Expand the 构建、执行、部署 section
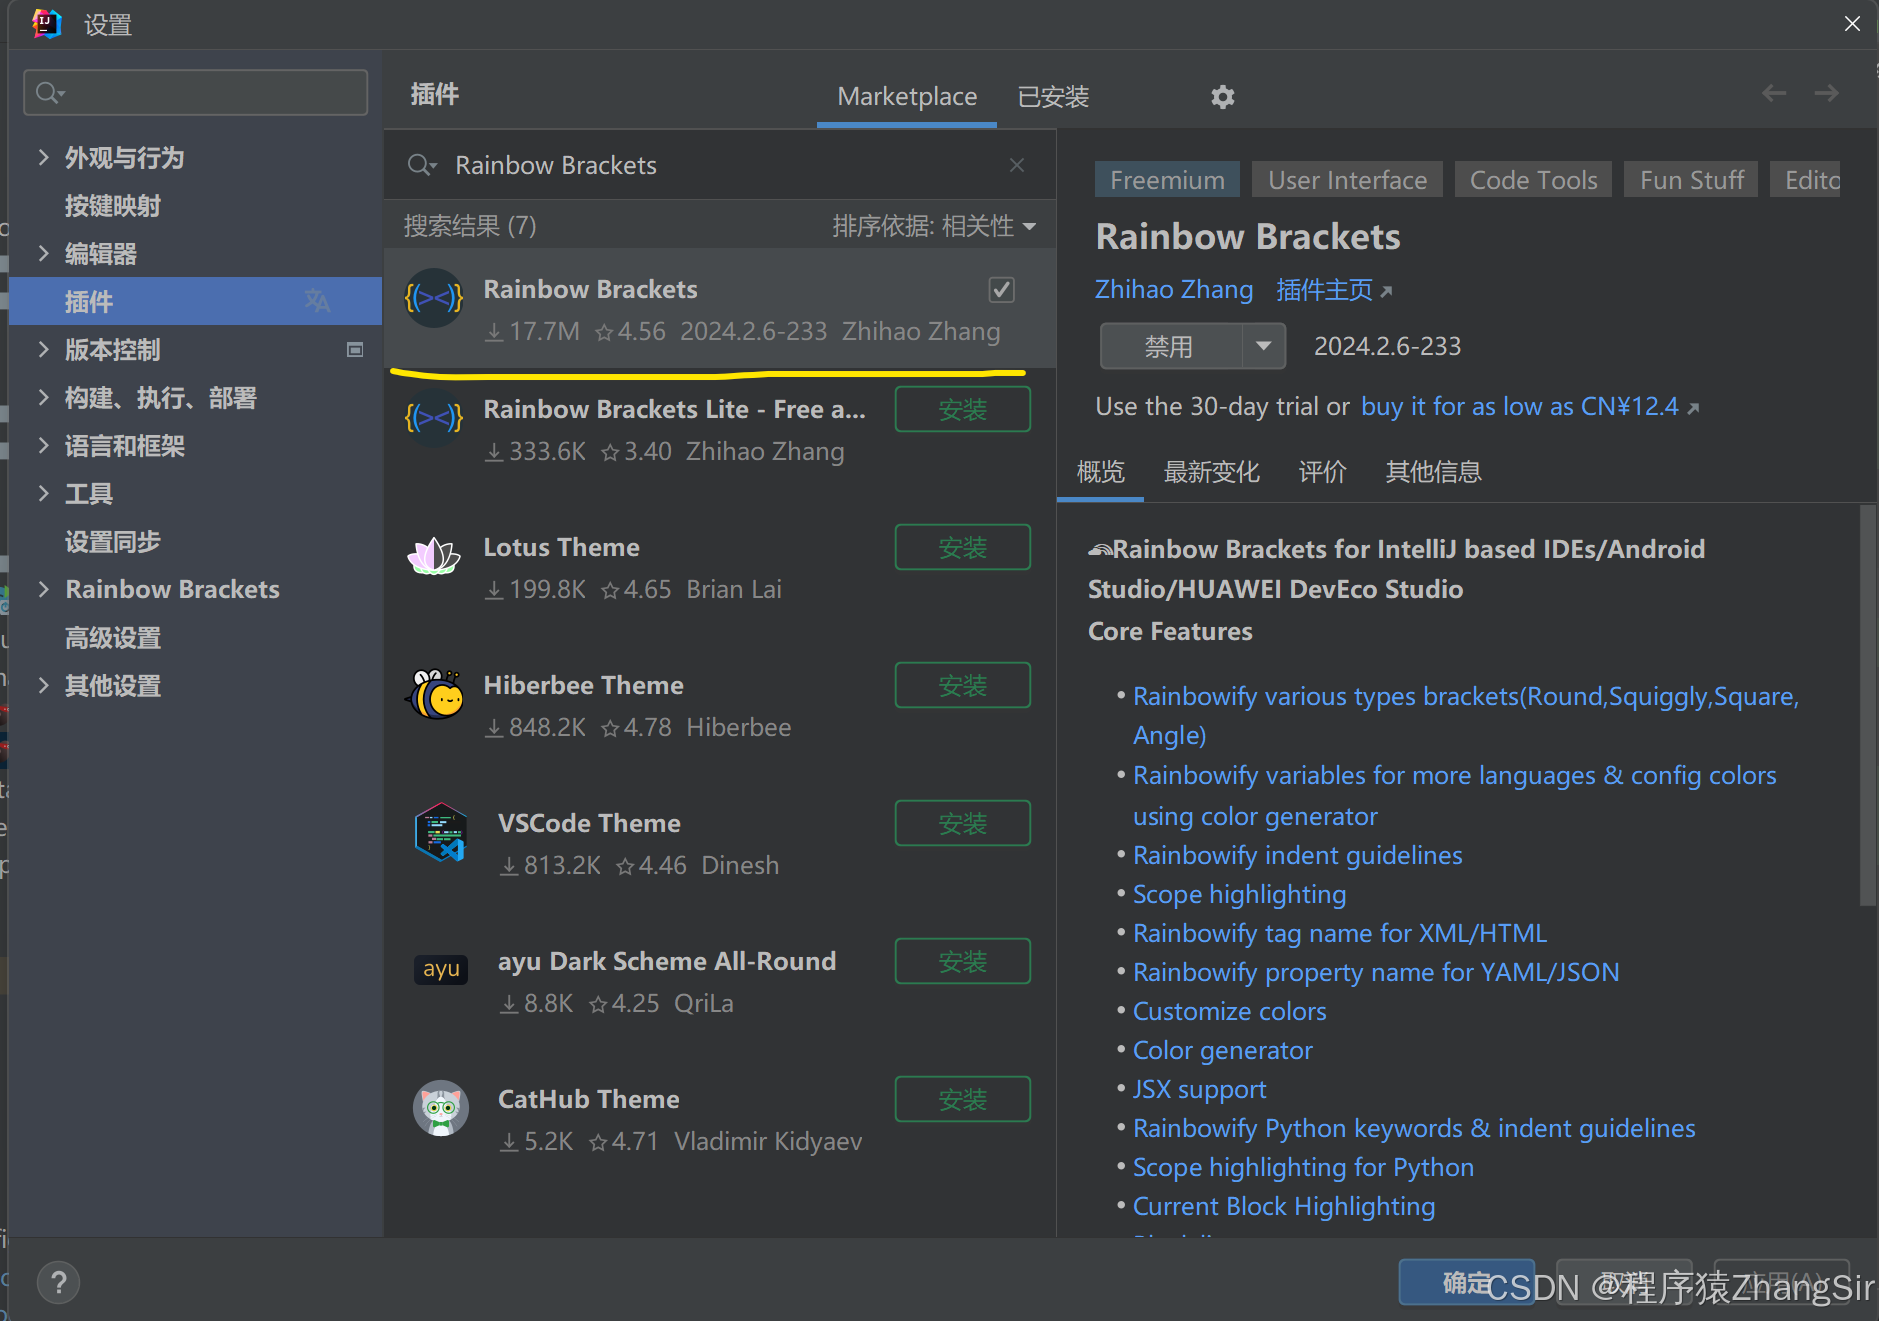 click(x=43, y=397)
